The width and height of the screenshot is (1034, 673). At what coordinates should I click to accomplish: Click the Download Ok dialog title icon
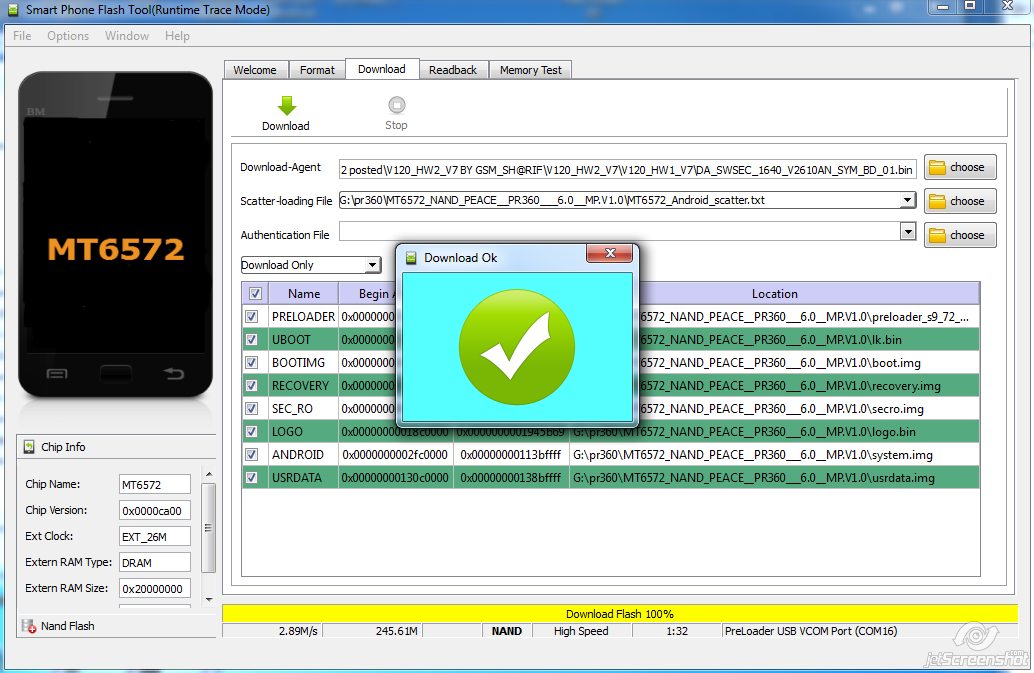pyautogui.click(x=411, y=258)
